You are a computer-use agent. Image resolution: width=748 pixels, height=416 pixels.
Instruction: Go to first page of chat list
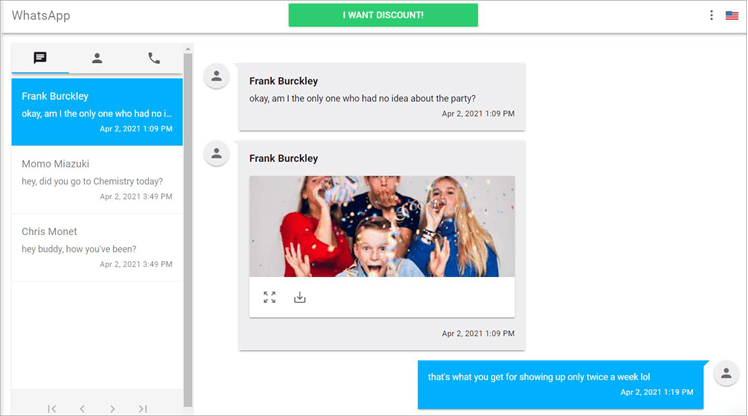click(x=52, y=408)
